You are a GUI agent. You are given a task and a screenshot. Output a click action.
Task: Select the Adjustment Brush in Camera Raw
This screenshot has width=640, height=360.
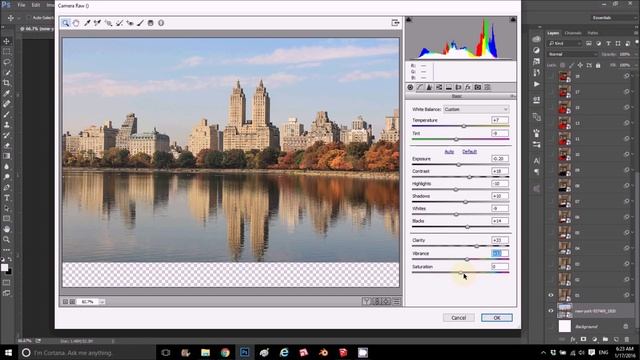pyautogui.click(x=140, y=23)
